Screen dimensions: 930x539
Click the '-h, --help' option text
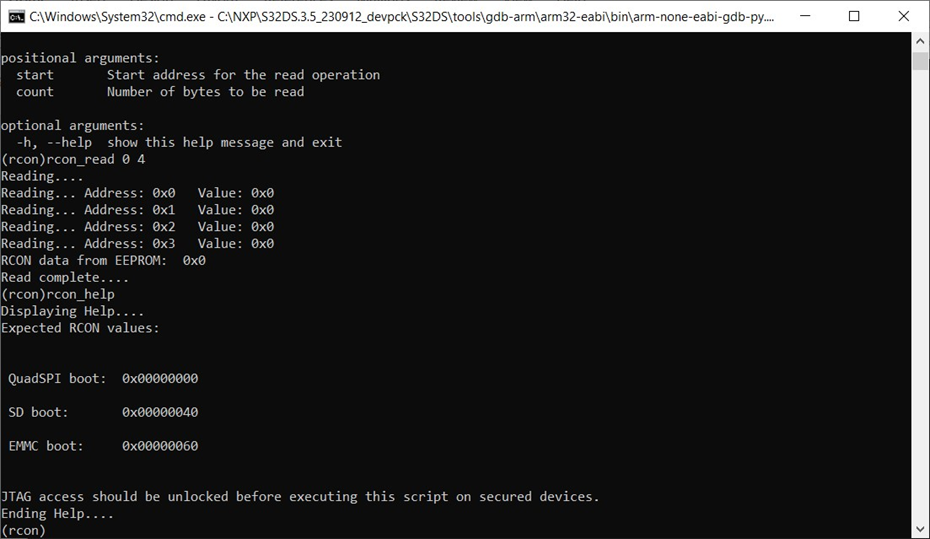54,142
